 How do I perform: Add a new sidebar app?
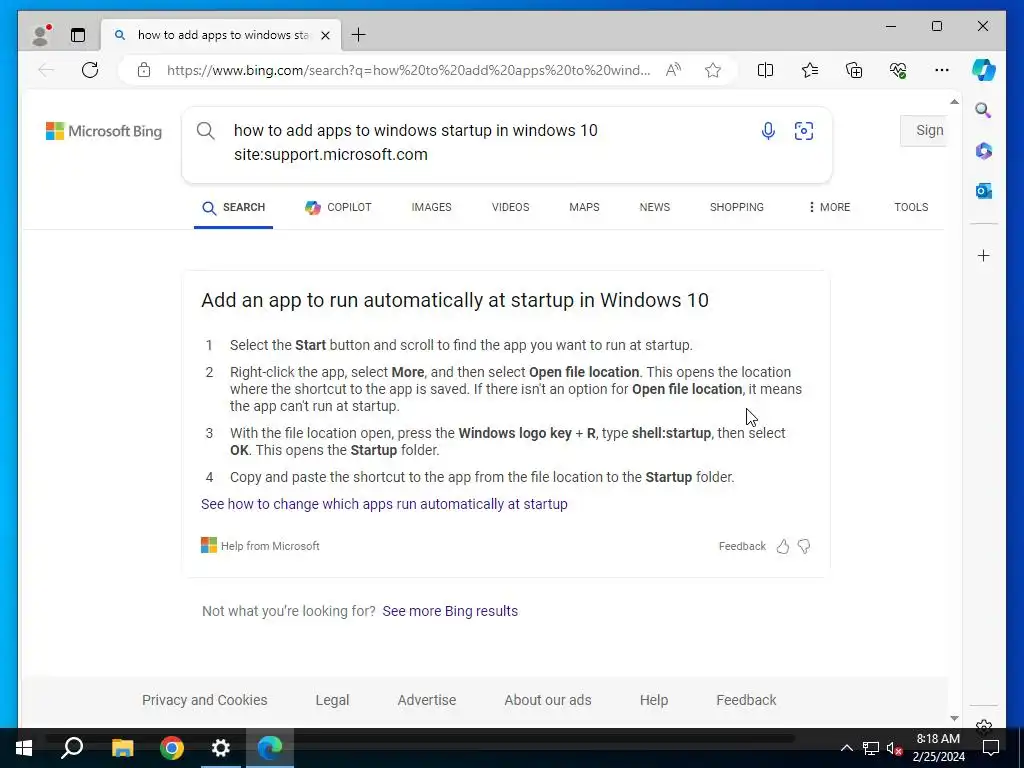click(984, 255)
